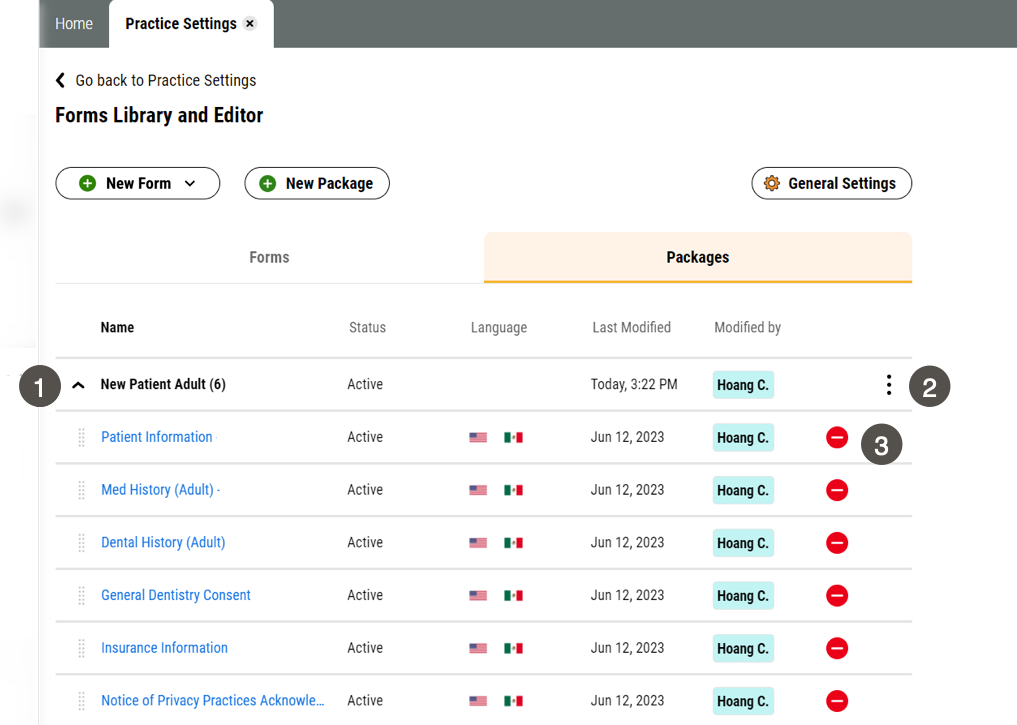This screenshot has width=1017, height=725.
Task: Click the US flag for Patient Information
Action: point(478,437)
